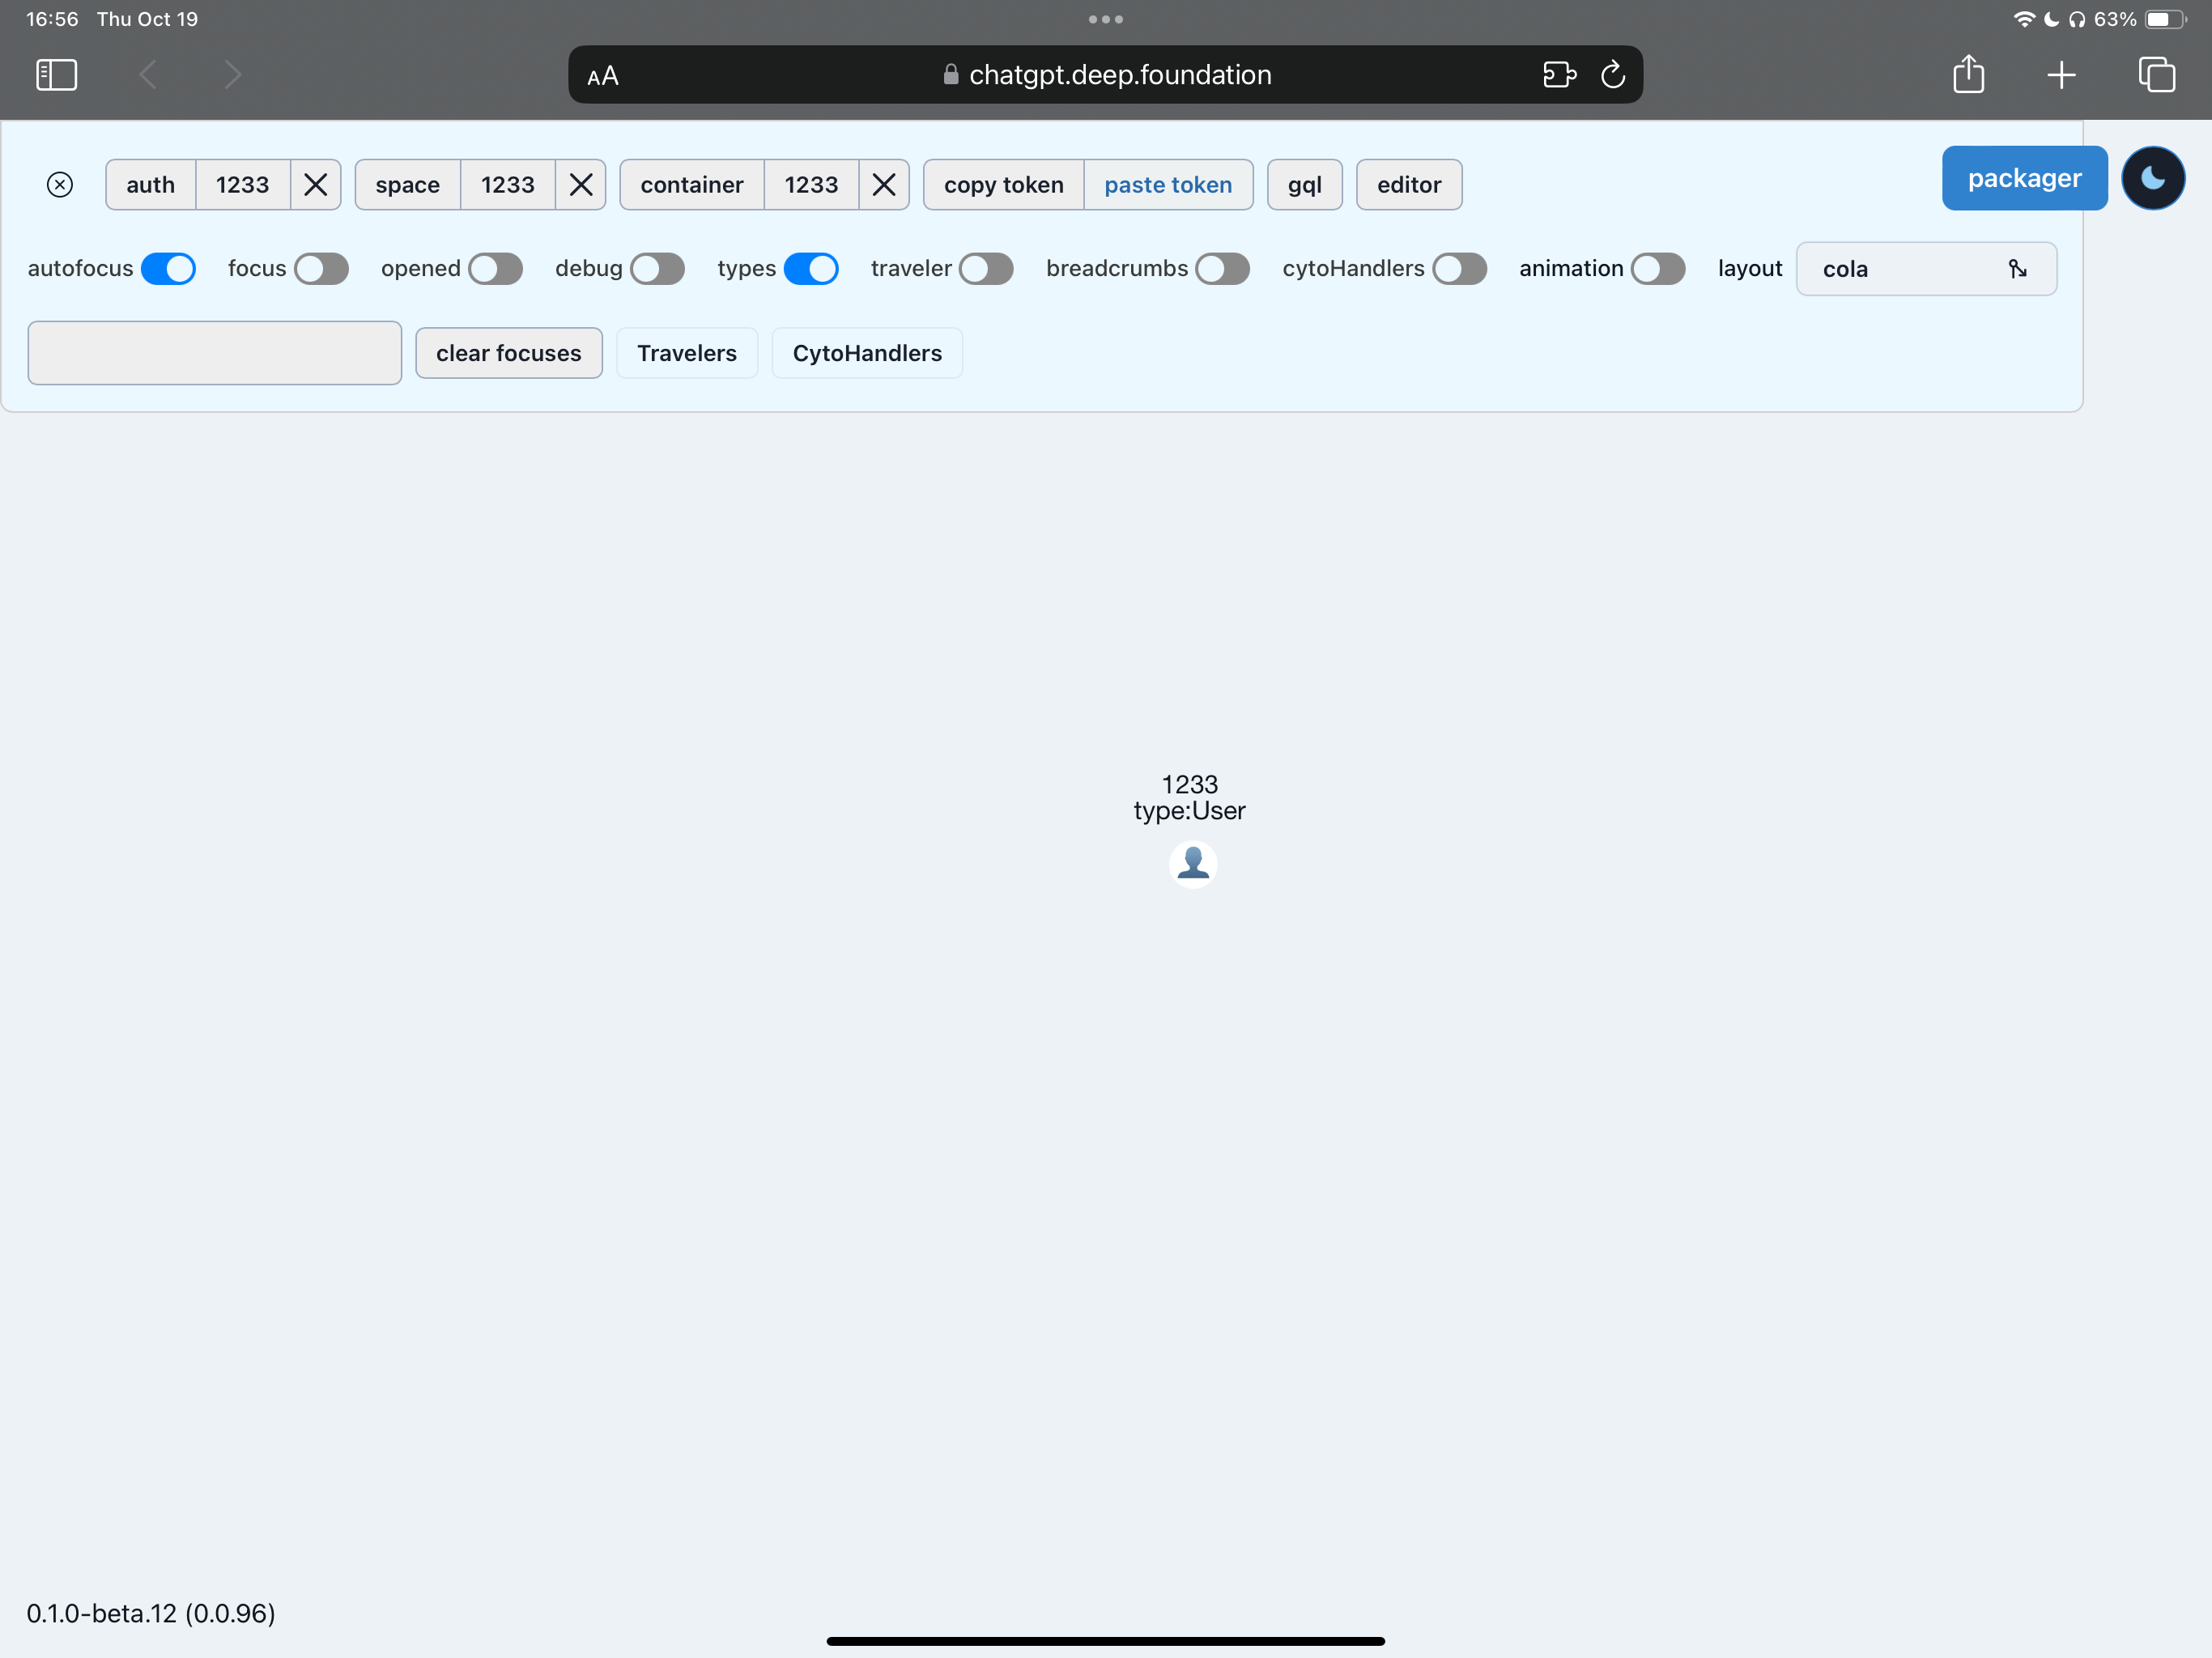Click the clear focuses button
This screenshot has width=2212, height=1658.
pyautogui.click(x=508, y=352)
